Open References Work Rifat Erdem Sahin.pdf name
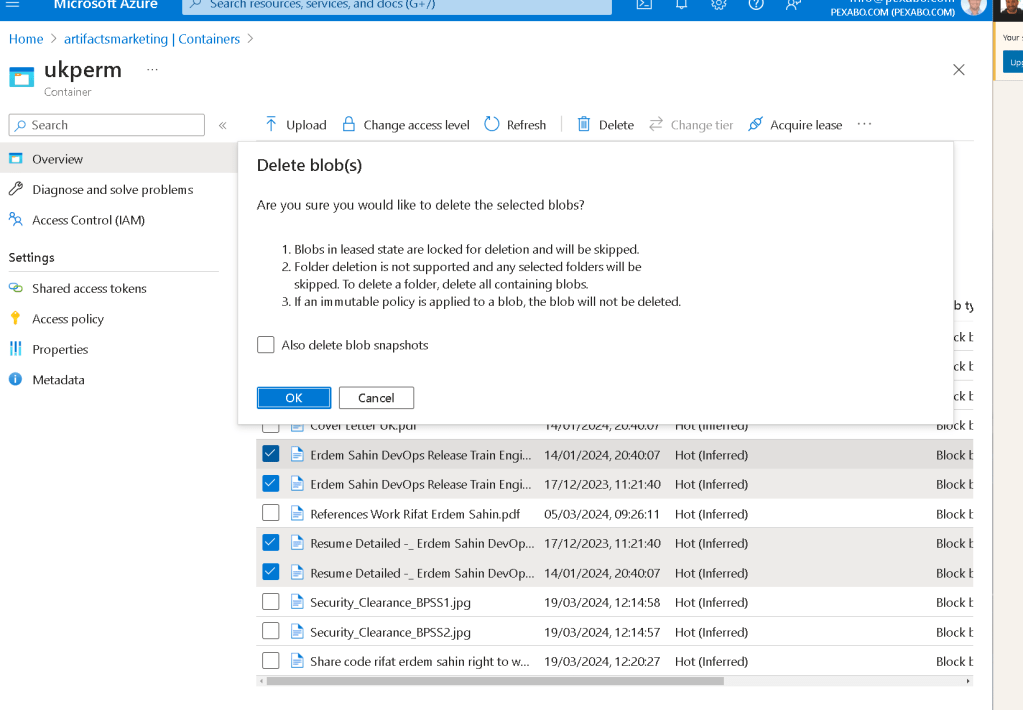This screenshot has width=1023, height=710. click(415, 514)
